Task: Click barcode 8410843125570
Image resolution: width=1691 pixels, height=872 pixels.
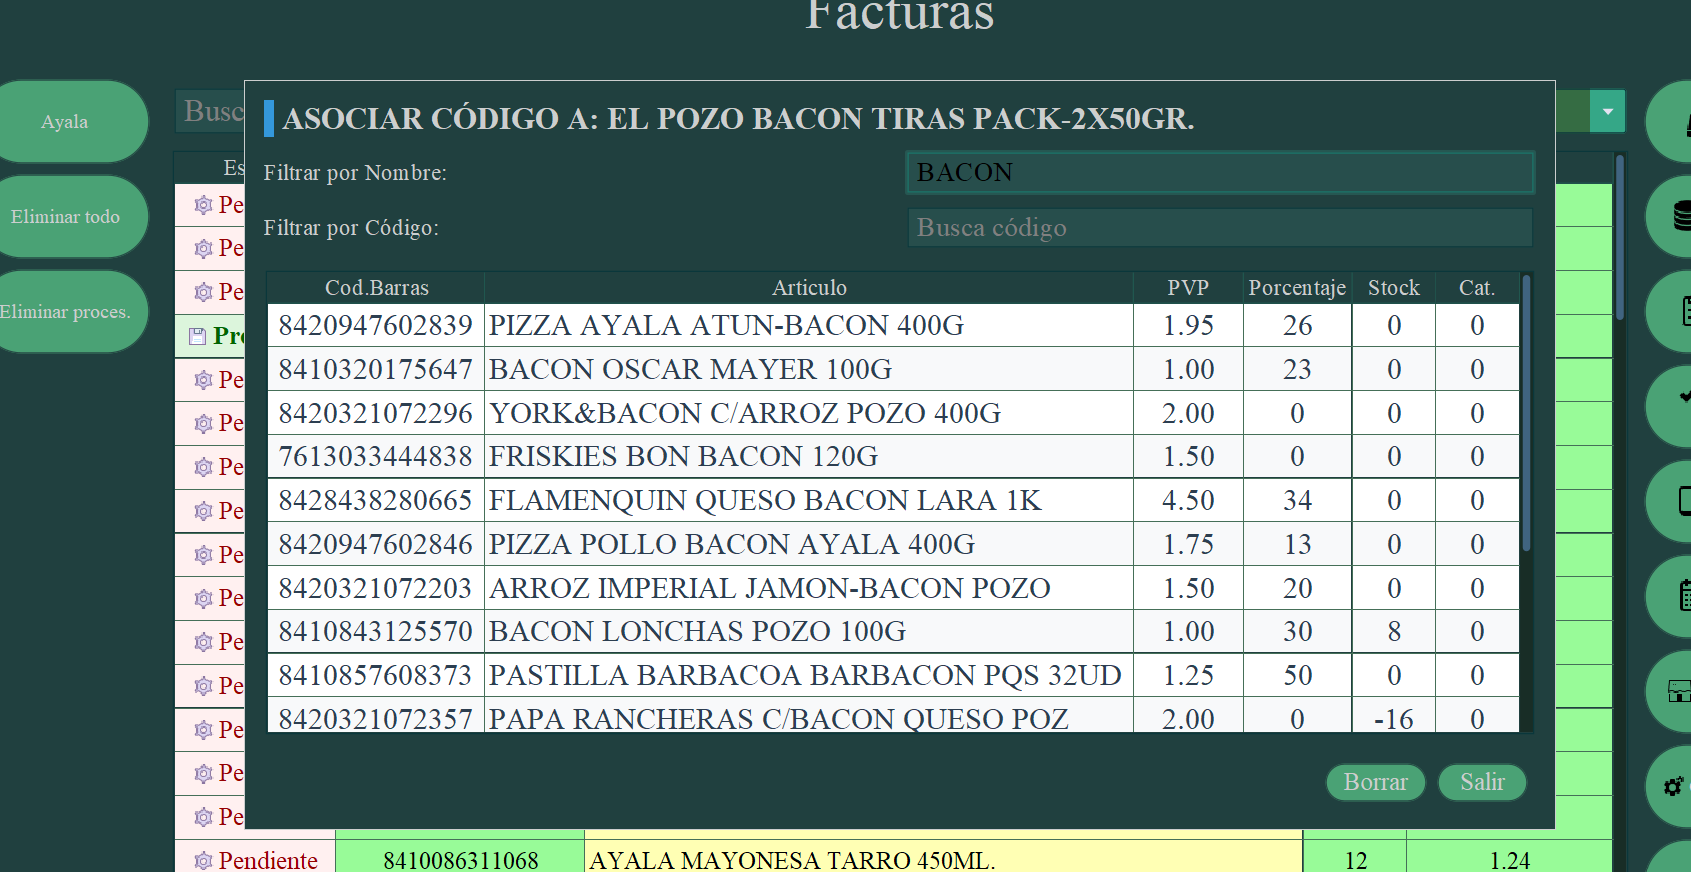Action: pos(376,632)
